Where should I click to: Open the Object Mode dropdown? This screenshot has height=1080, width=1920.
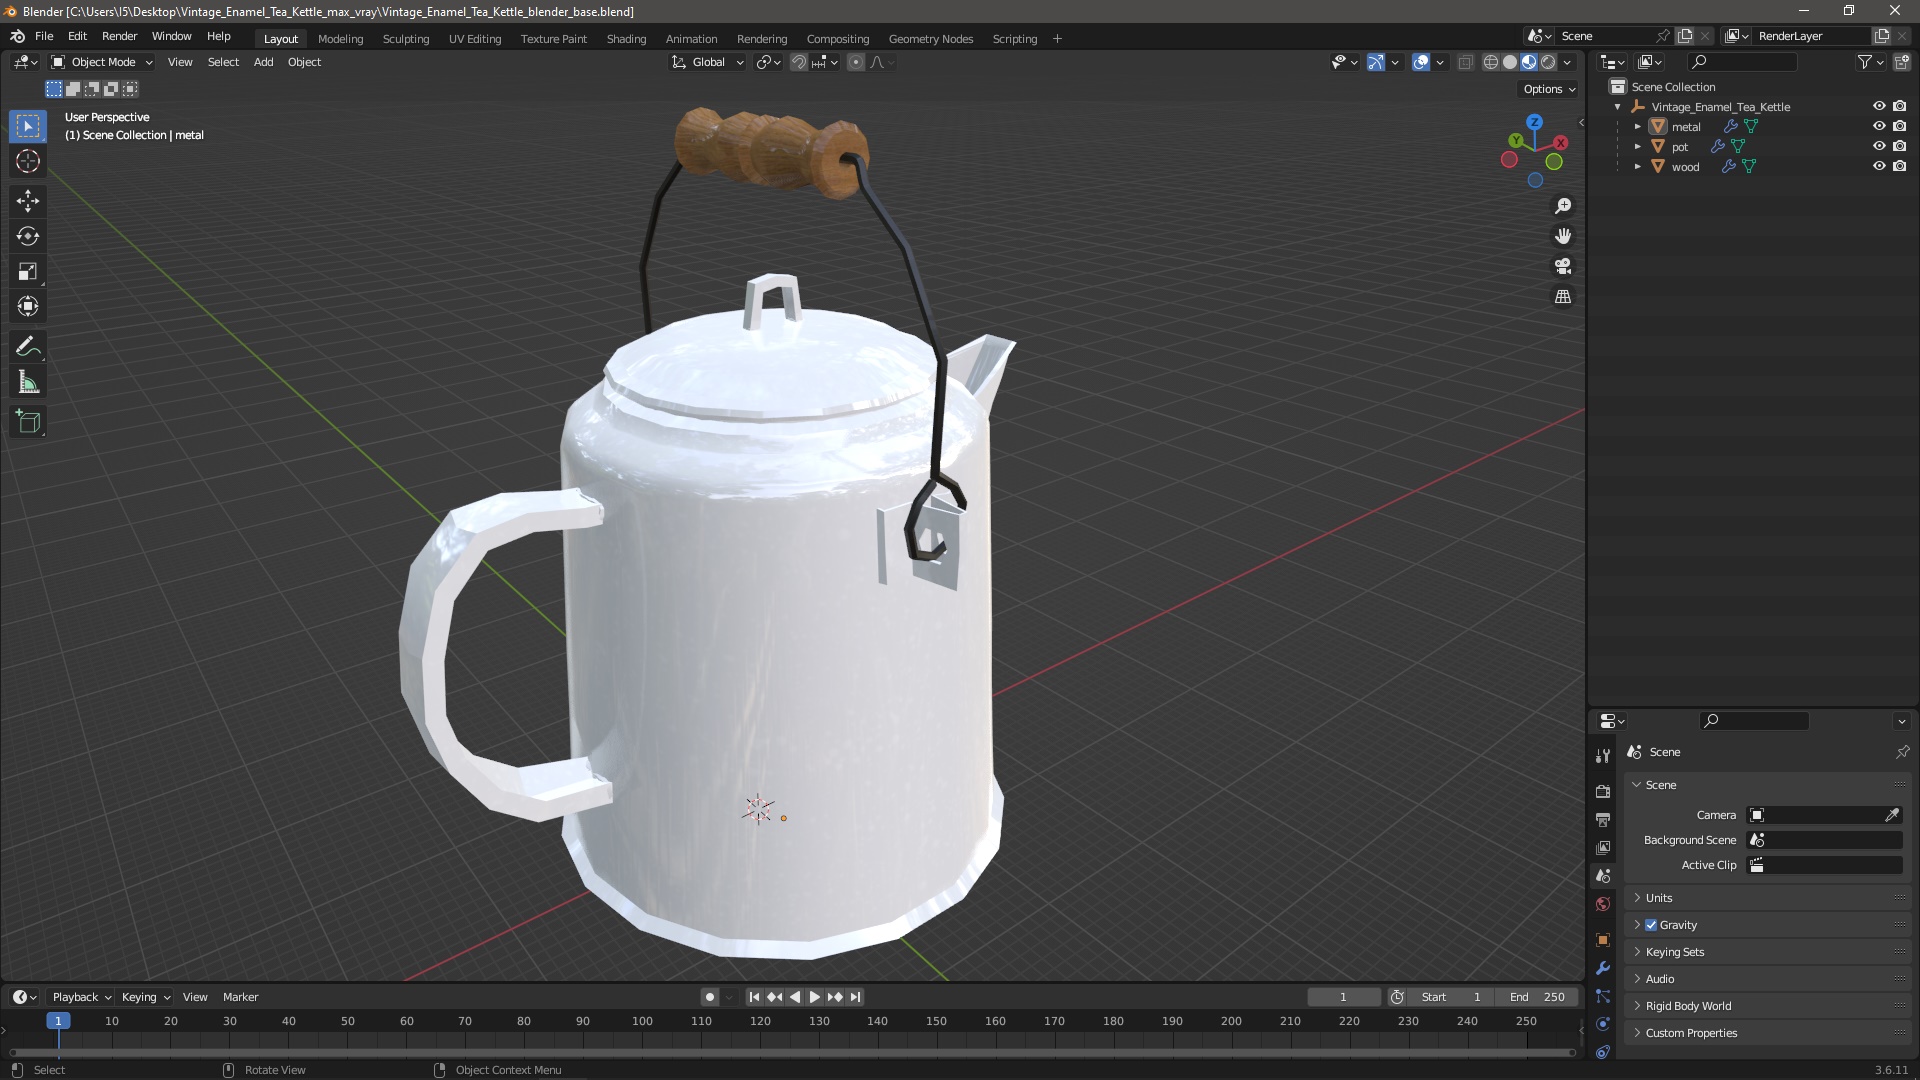tap(102, 62)
